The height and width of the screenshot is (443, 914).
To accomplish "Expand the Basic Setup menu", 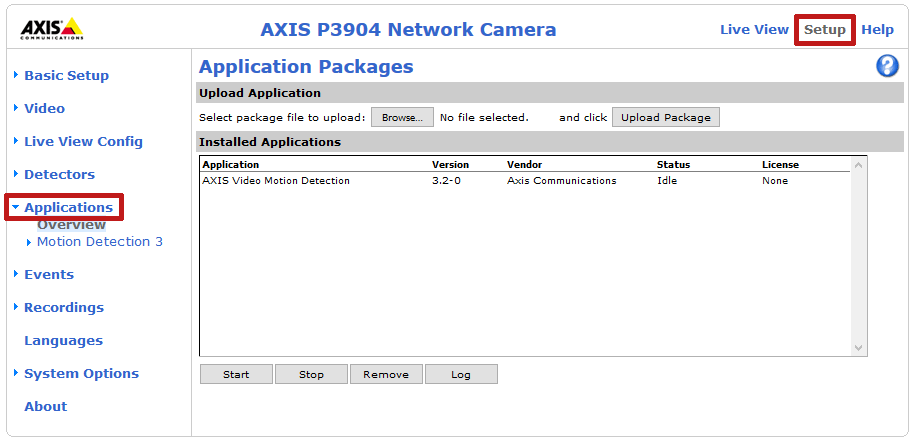I will tap(66, 75).
